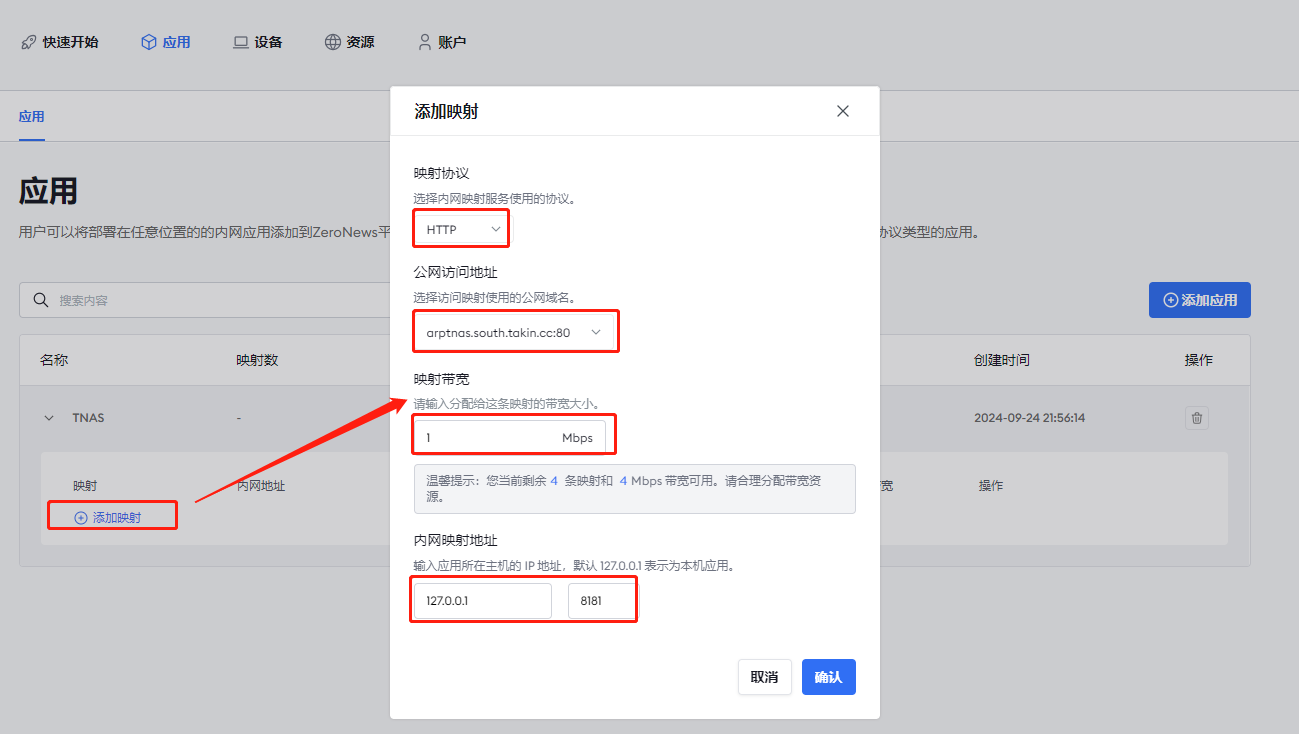This screenshot has width=1299, height=734.
Task: Click the 创建时间 column header
Action: click(1002, 360)
